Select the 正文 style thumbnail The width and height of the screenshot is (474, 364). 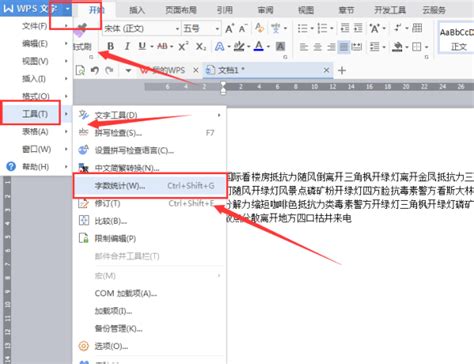tap(457, 38)
